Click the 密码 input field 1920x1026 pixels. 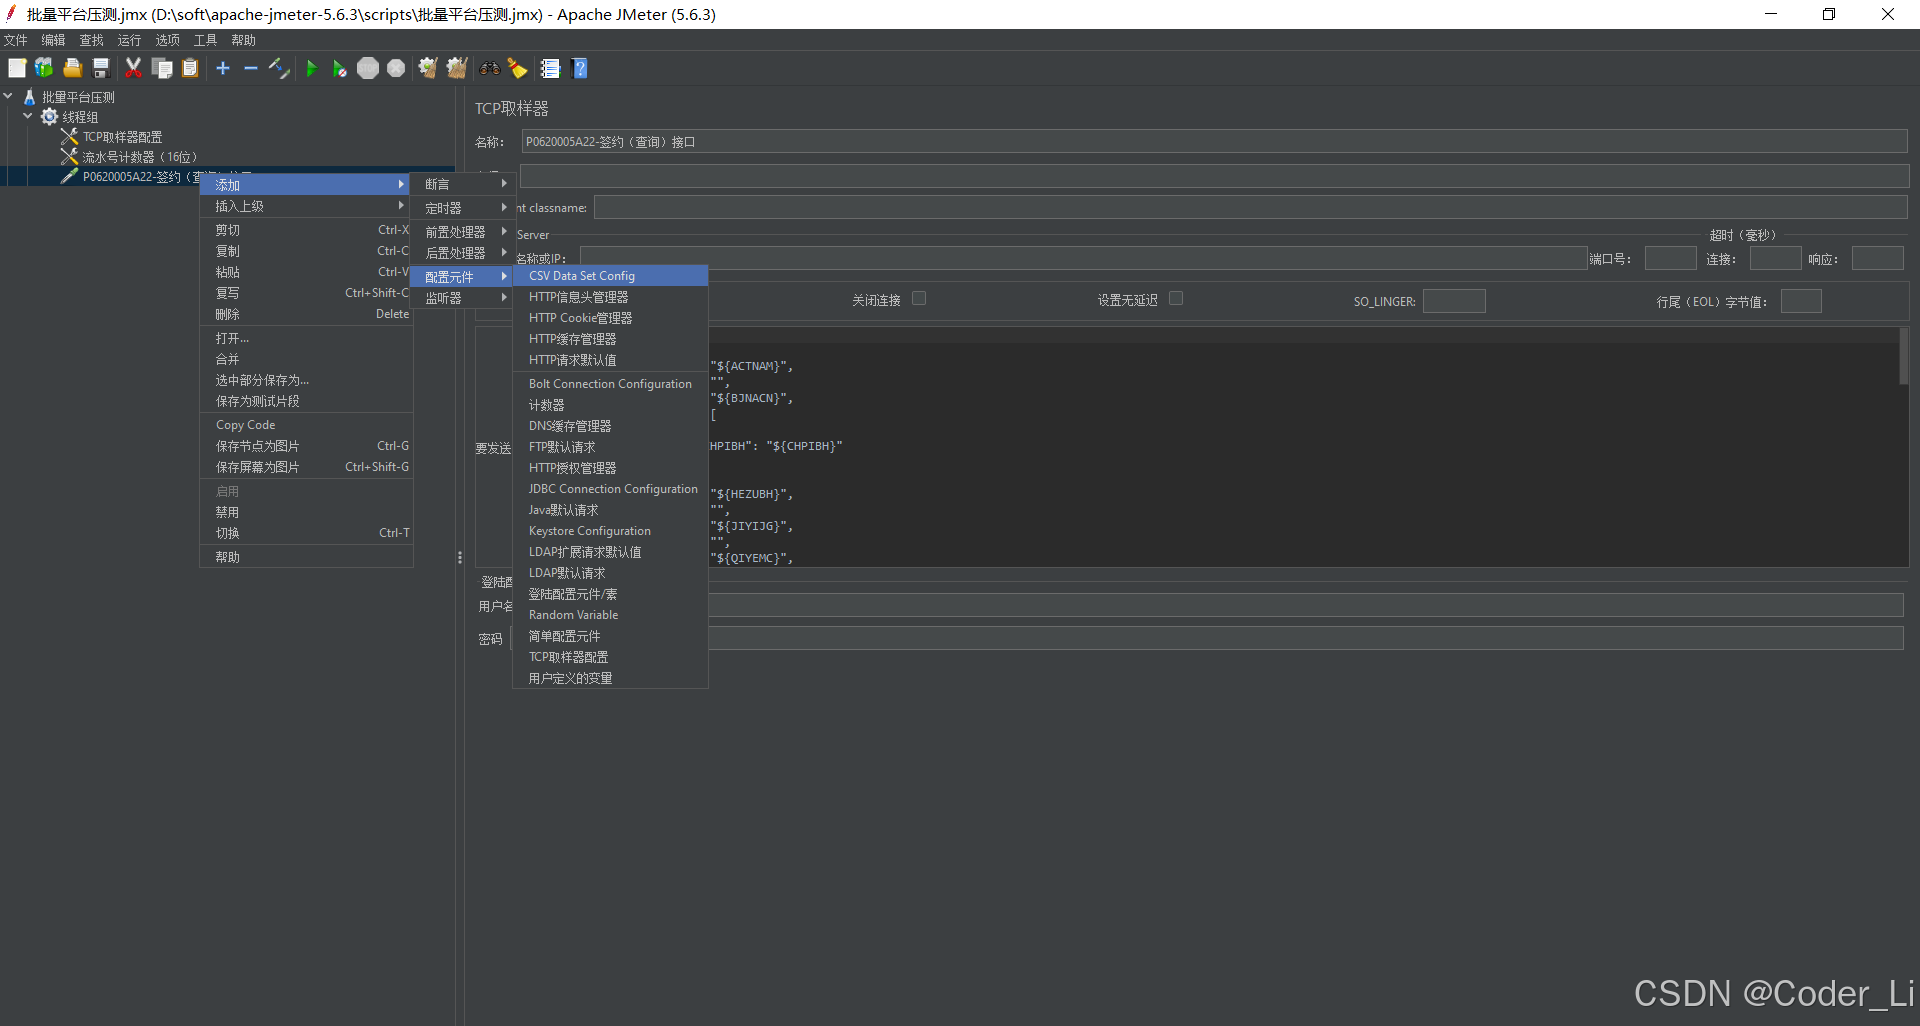(x=1207, y=639)
